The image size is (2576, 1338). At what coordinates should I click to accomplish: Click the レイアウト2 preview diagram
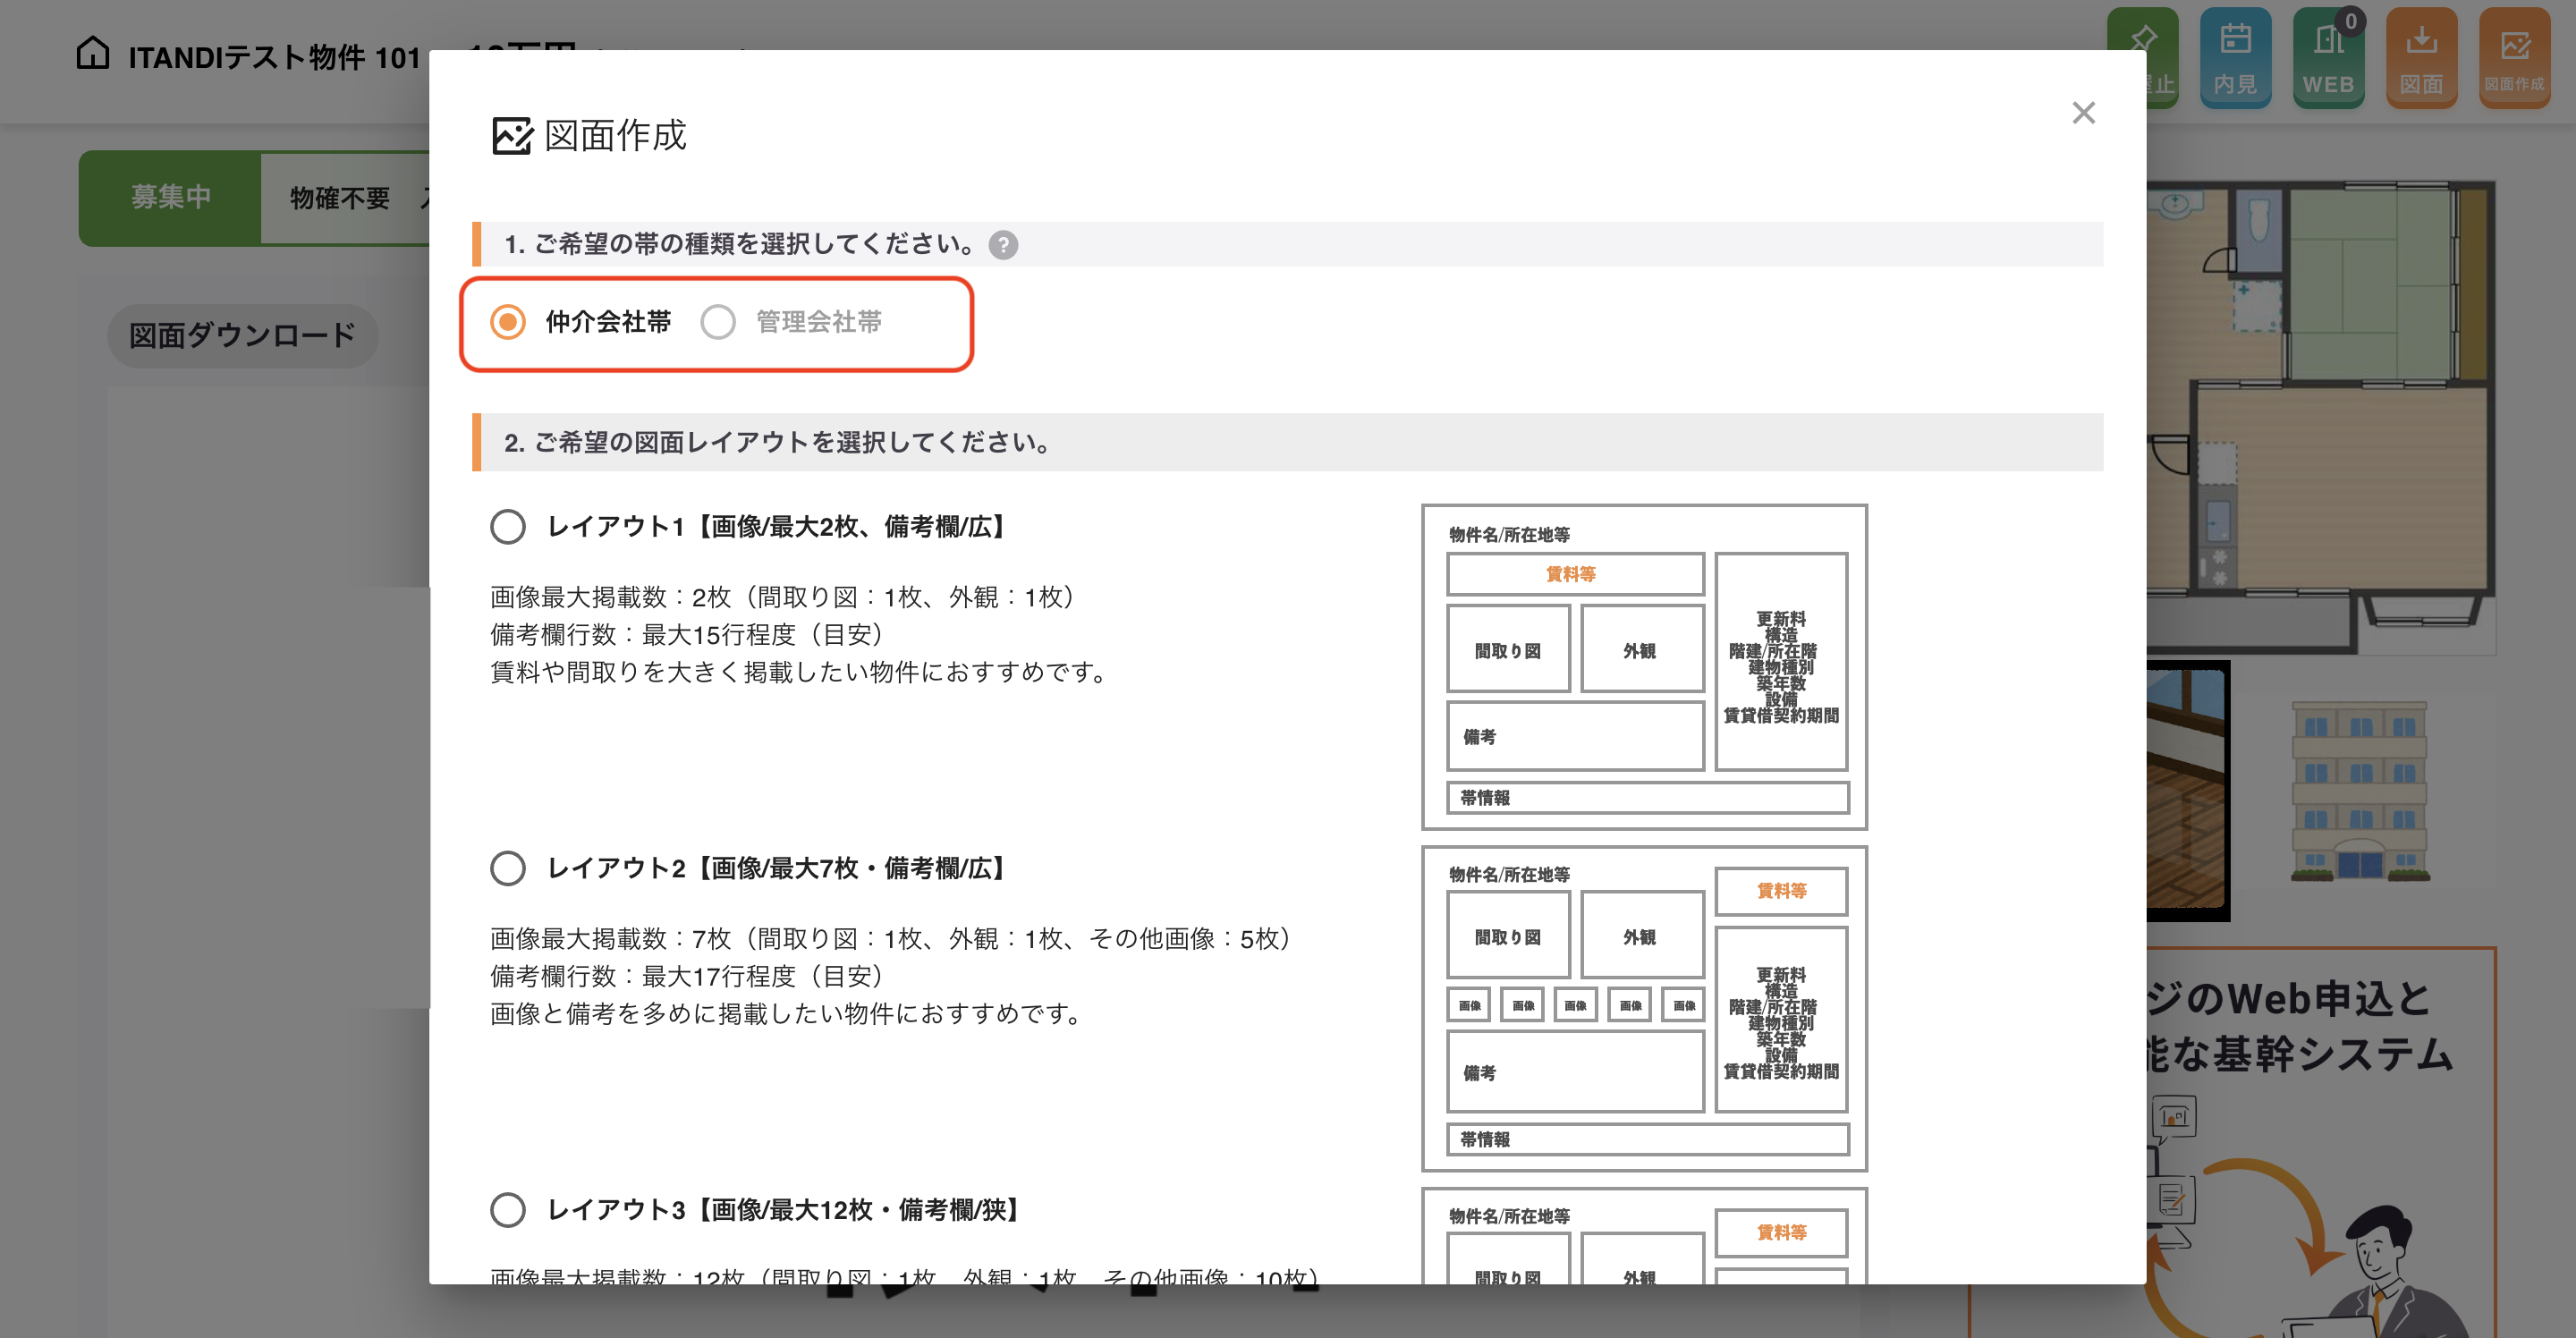[x=1644, y=1009]
